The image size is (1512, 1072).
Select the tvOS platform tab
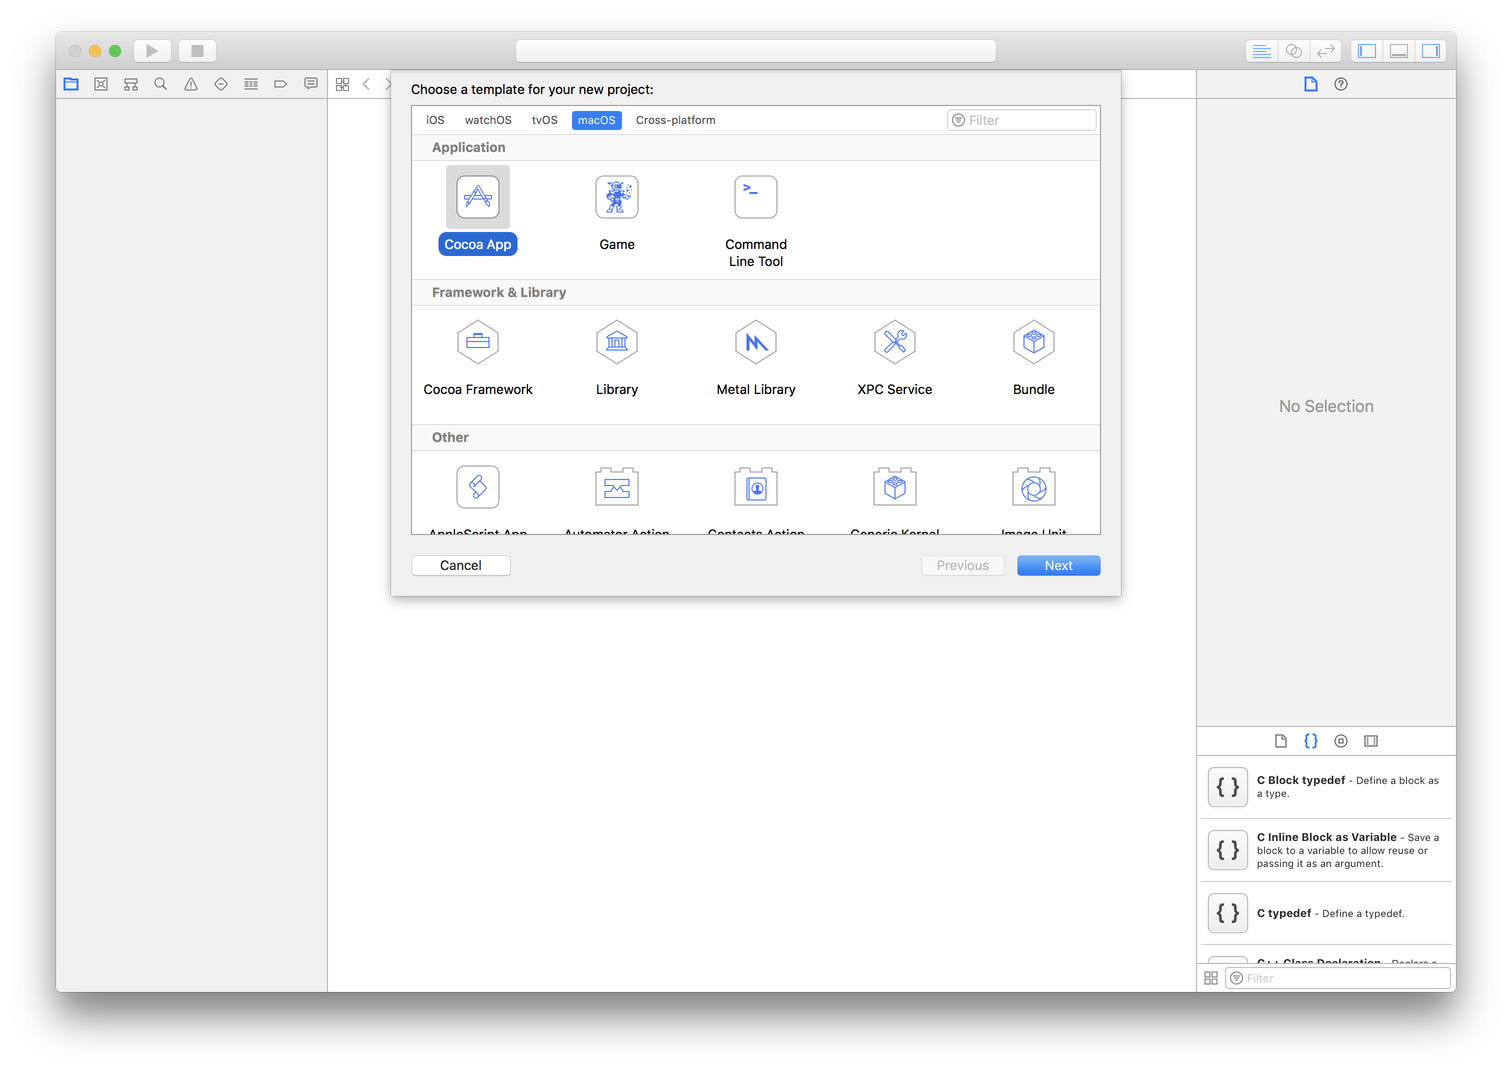pos(544,120)
